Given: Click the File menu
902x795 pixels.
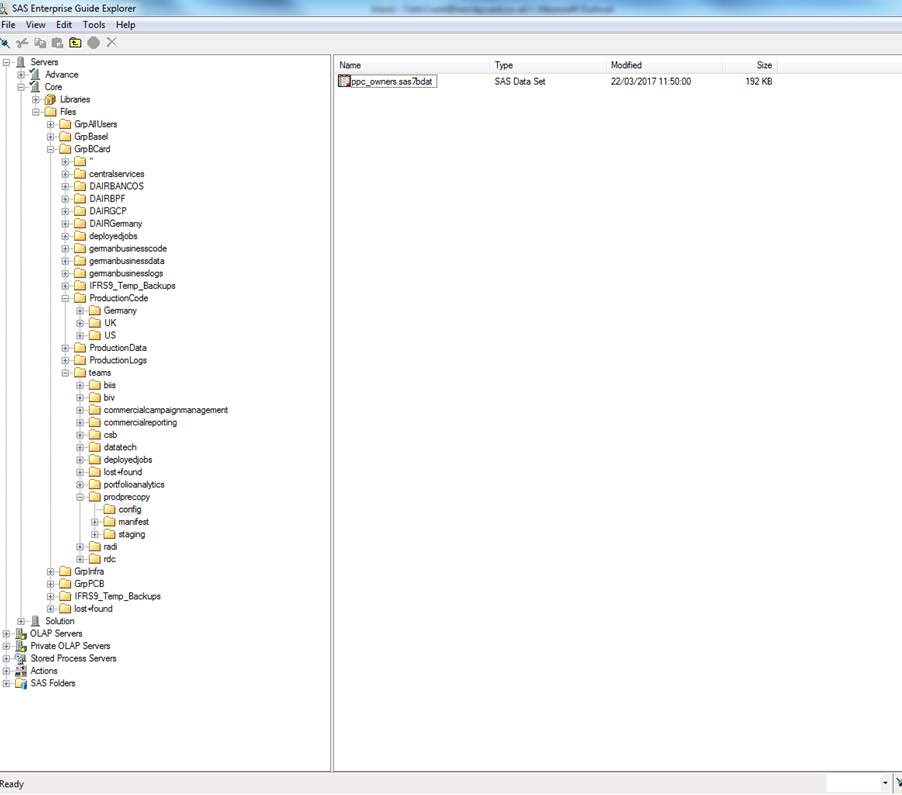Looking at the screenshot, I should (8, 24).
